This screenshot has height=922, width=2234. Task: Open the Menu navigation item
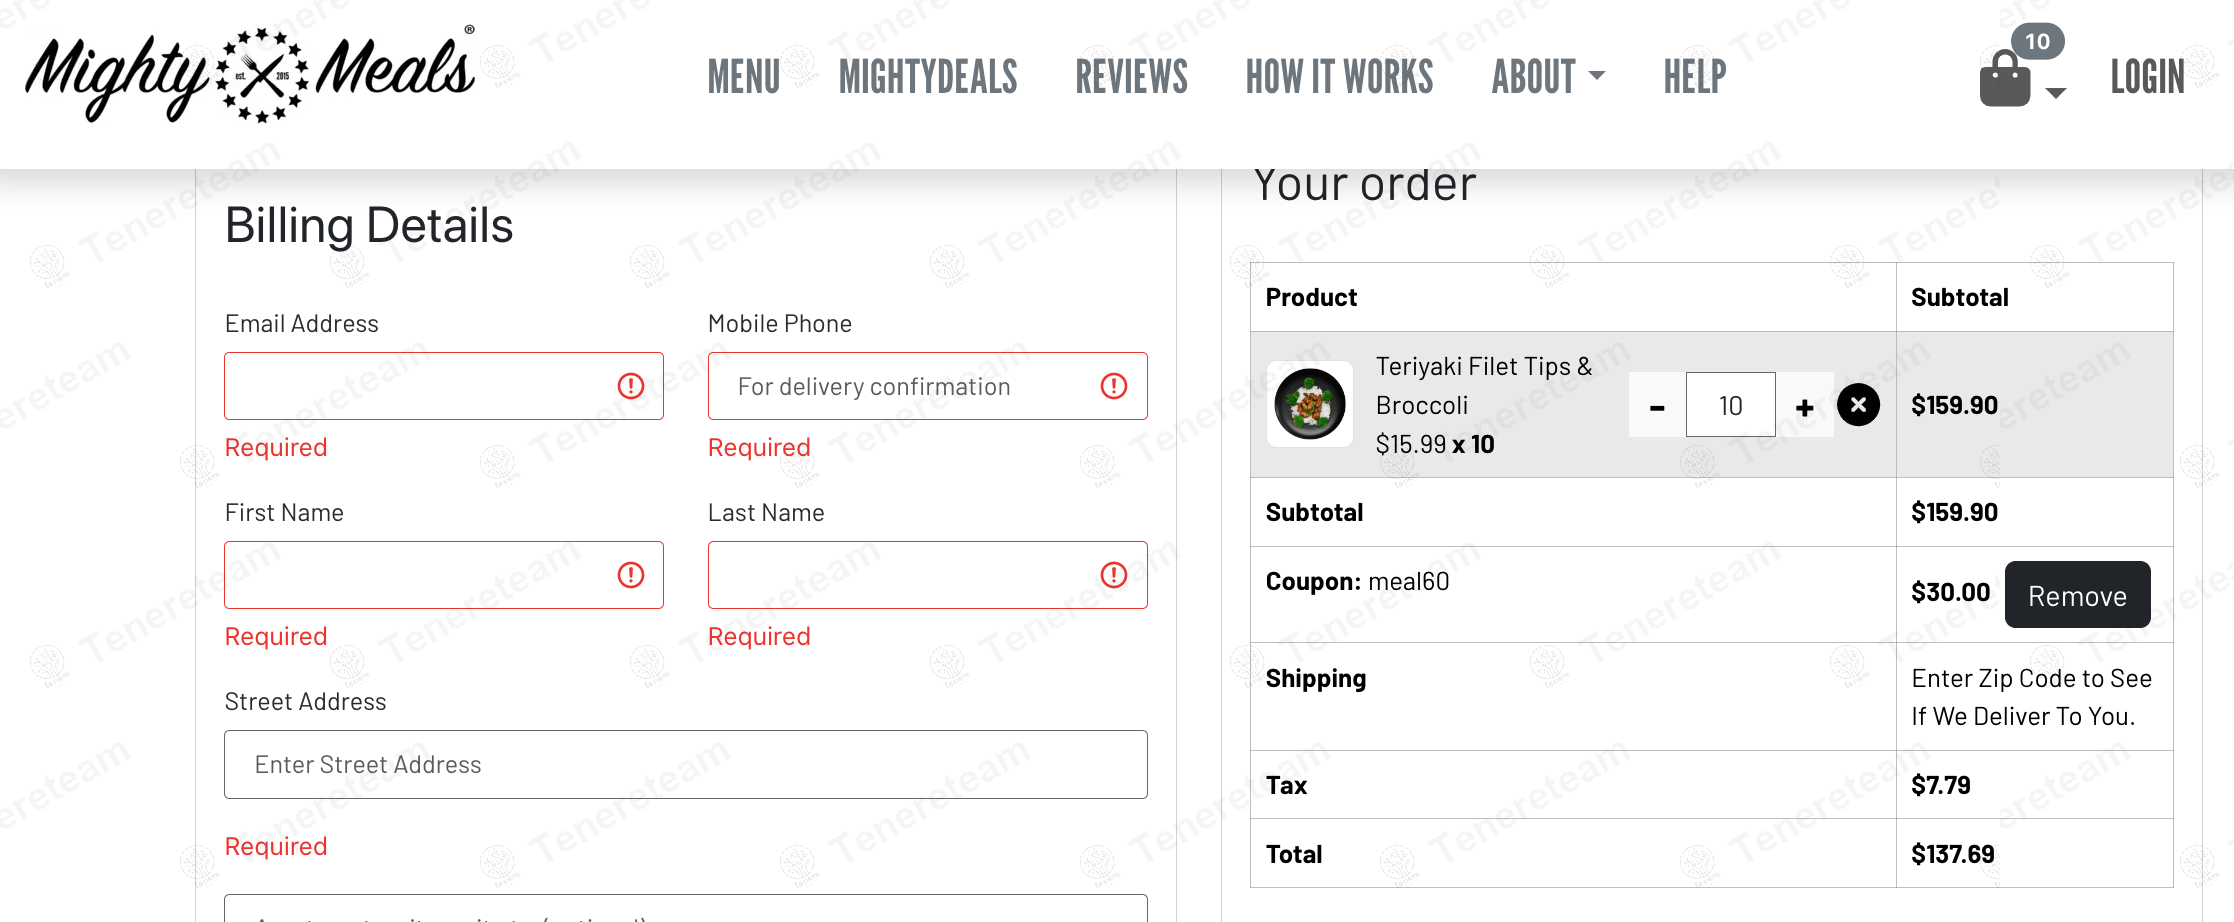coord(743,77)
